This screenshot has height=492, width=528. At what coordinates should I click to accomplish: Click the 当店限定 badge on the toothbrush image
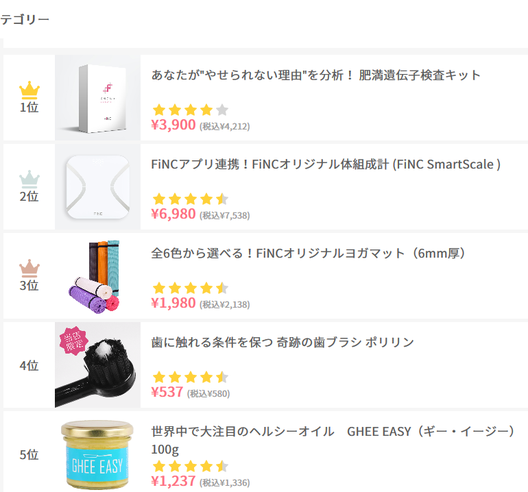point(74,340)
